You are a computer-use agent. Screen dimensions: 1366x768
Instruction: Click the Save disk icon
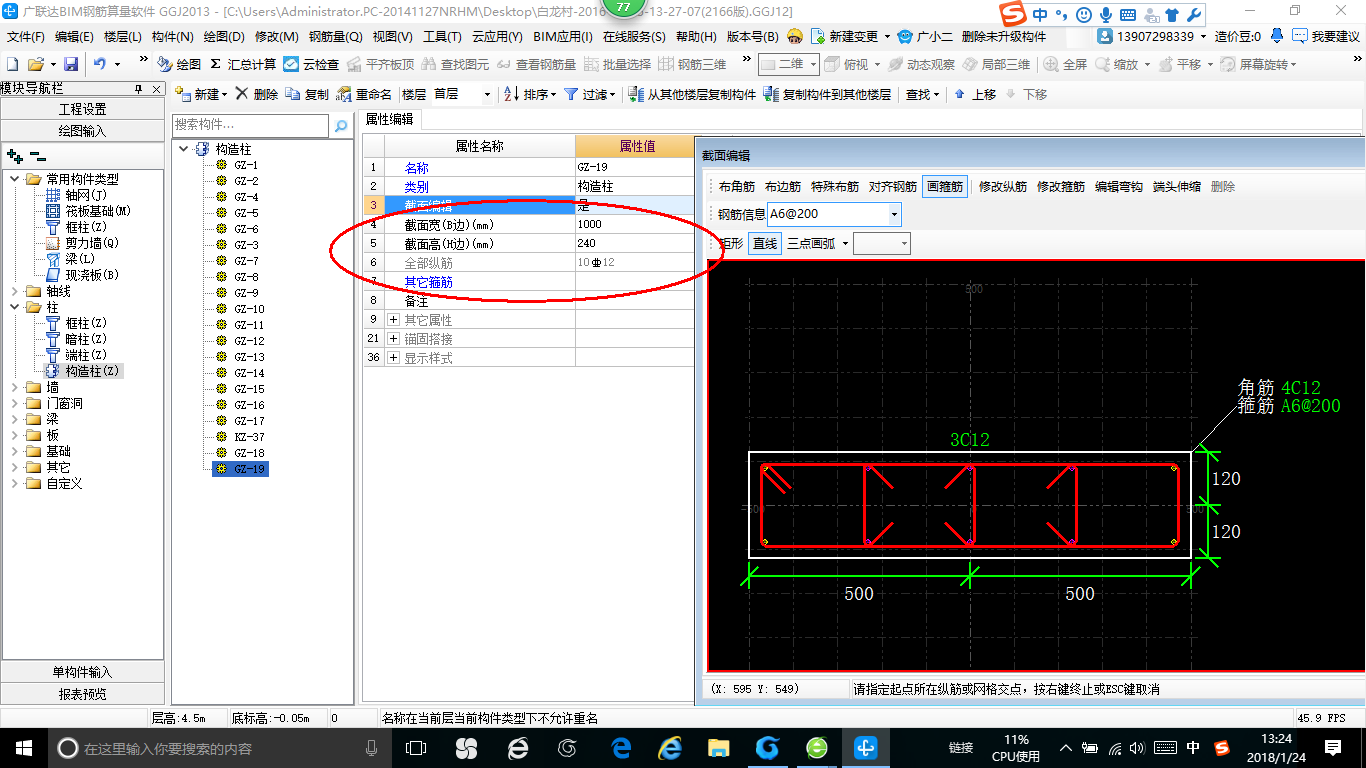click(x=71, y=64)
